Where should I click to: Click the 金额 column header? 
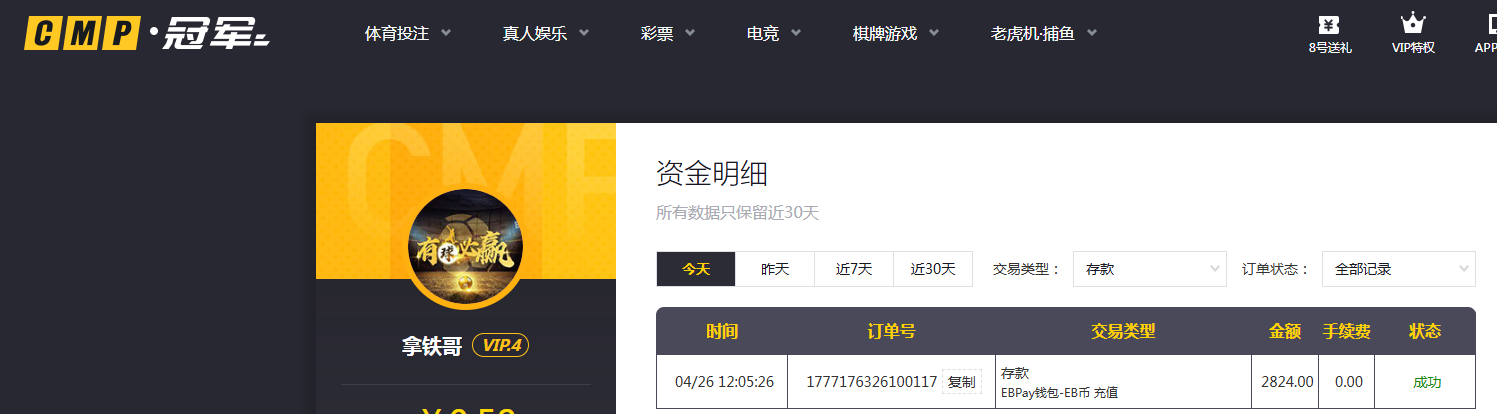1285,331
